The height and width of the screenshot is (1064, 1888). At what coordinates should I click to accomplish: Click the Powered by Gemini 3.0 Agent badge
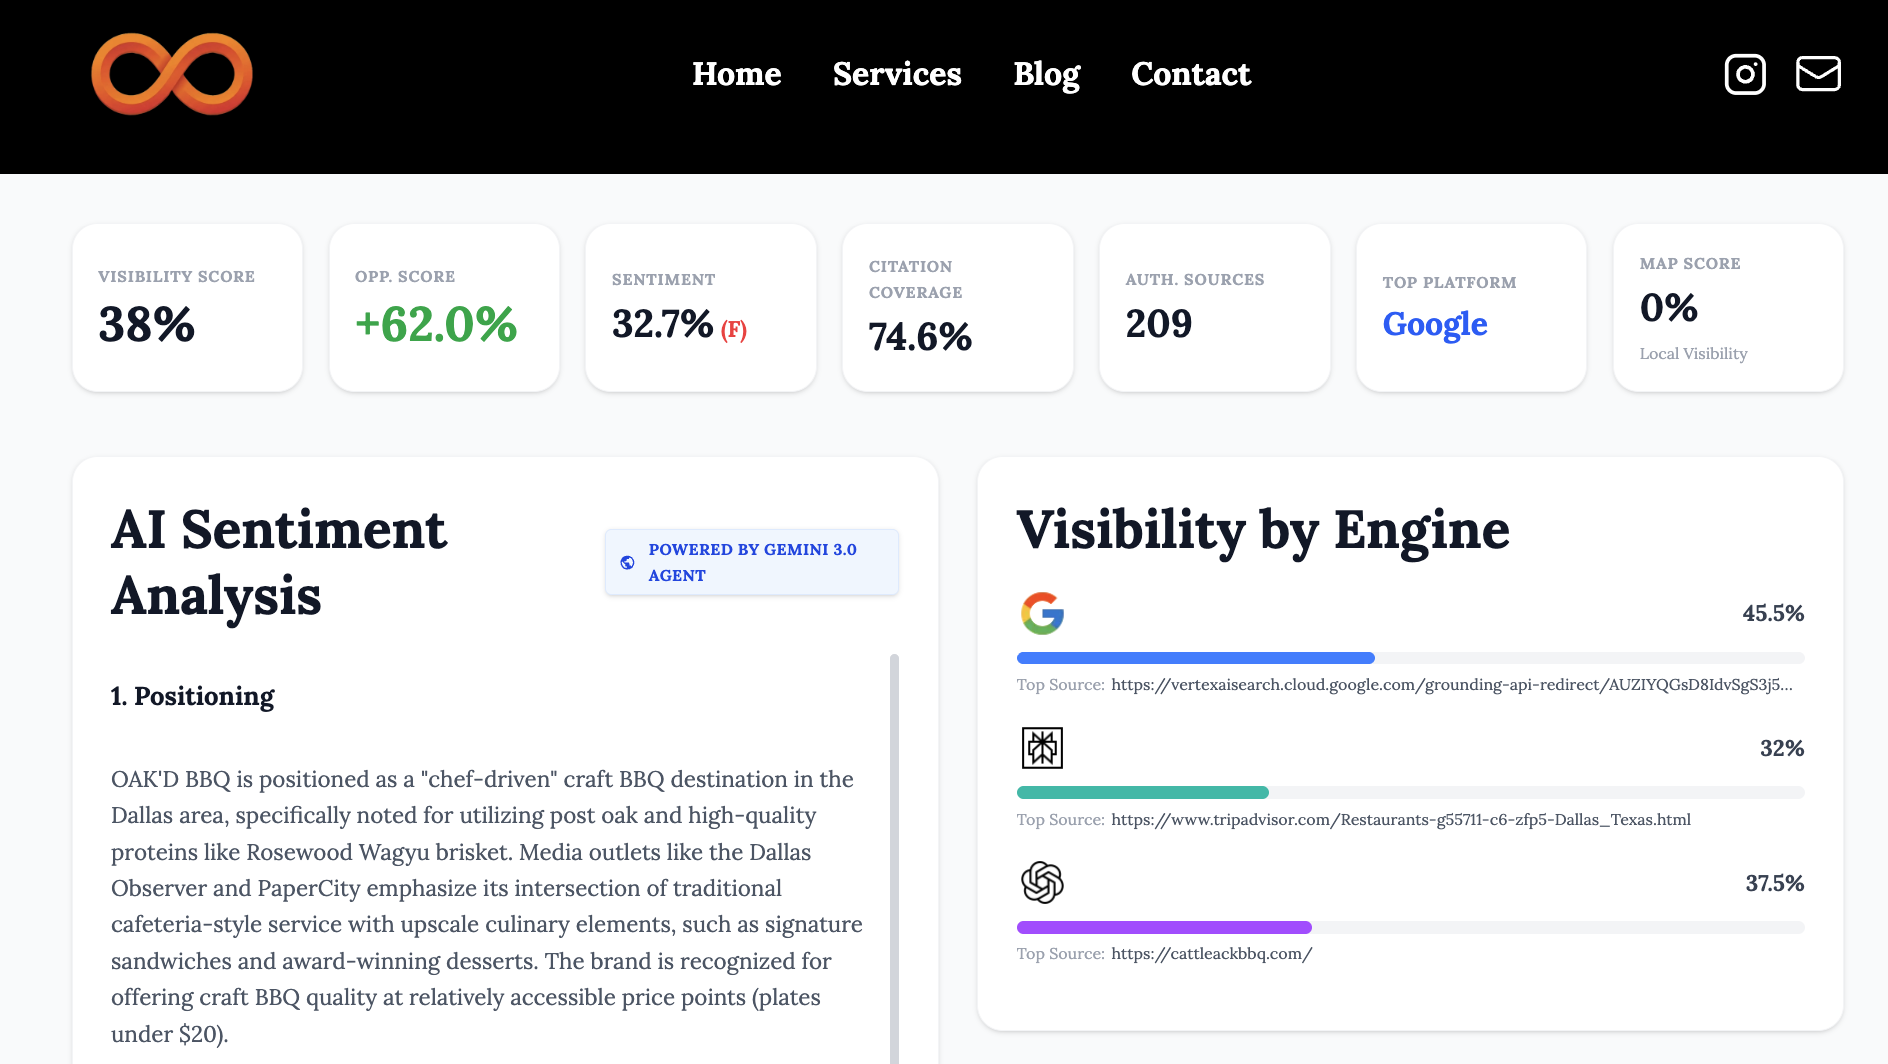(x=751, y=562)
